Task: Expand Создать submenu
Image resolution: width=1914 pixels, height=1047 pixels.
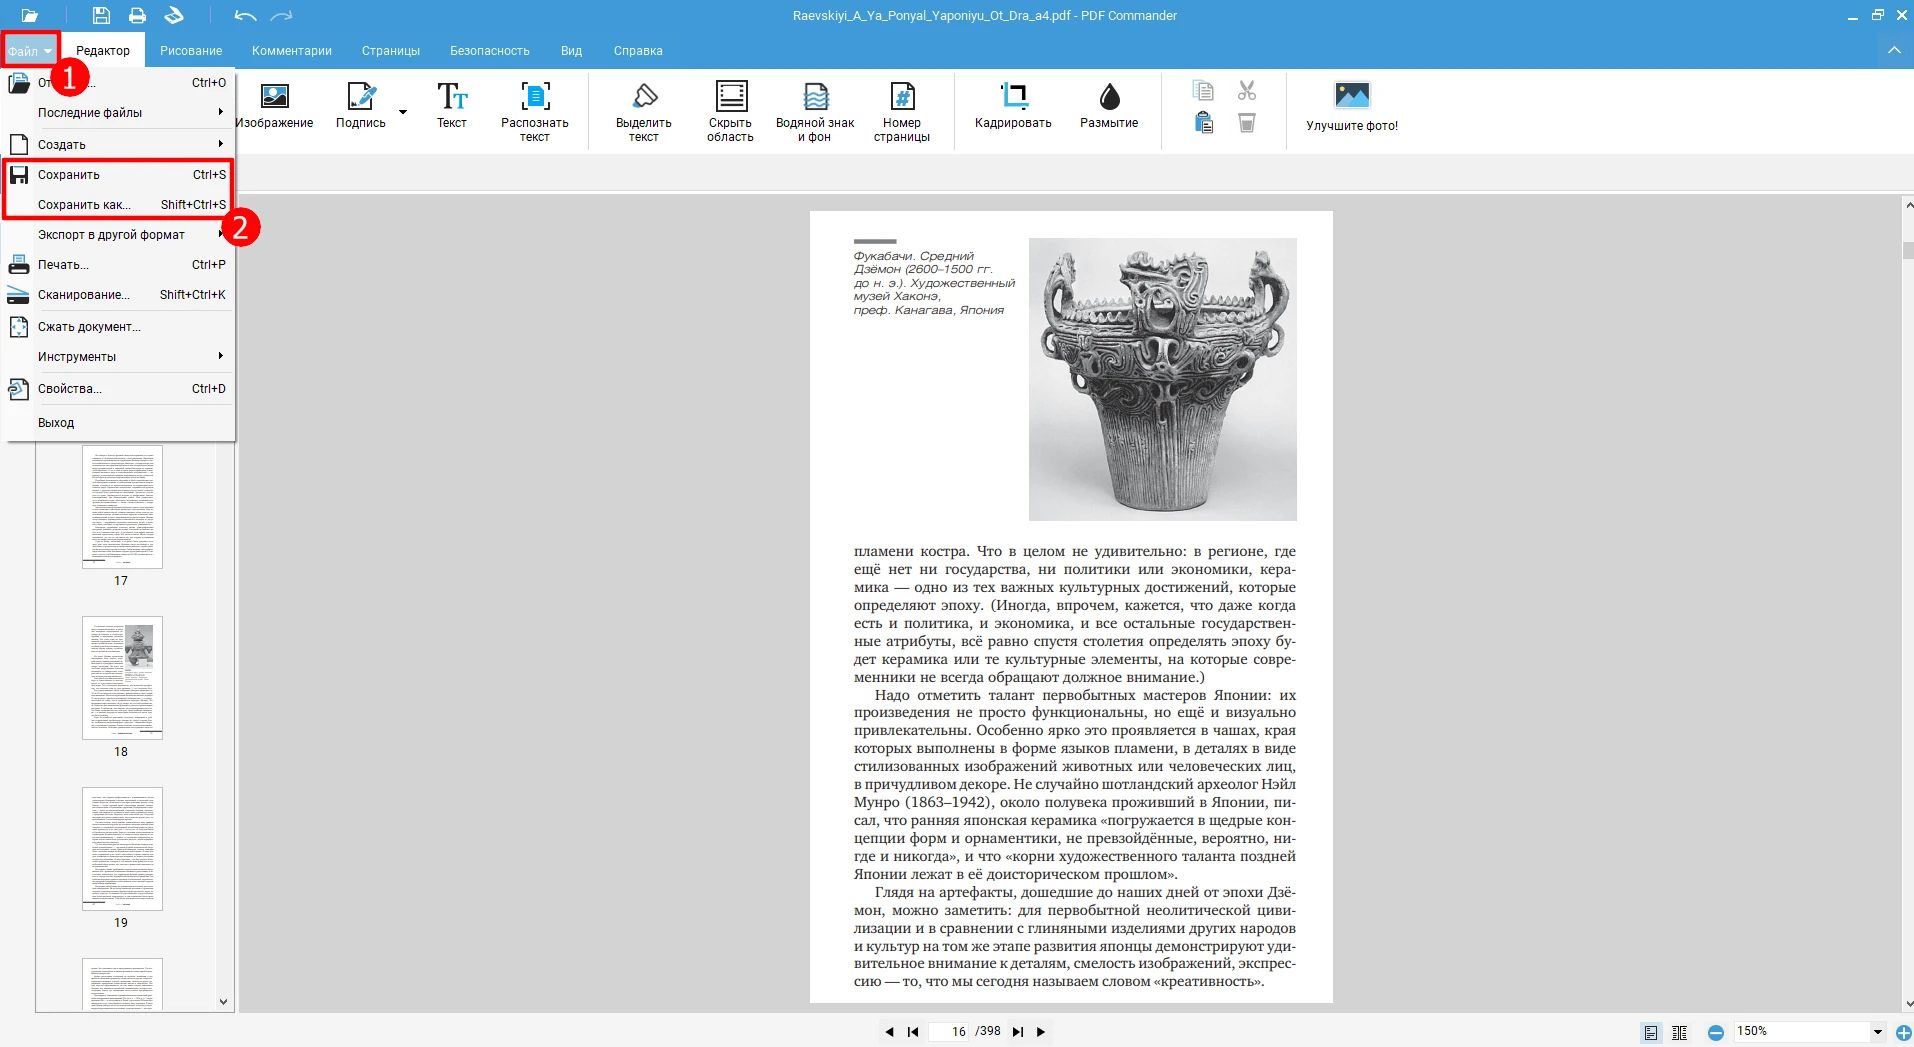Action: (119, 145)
